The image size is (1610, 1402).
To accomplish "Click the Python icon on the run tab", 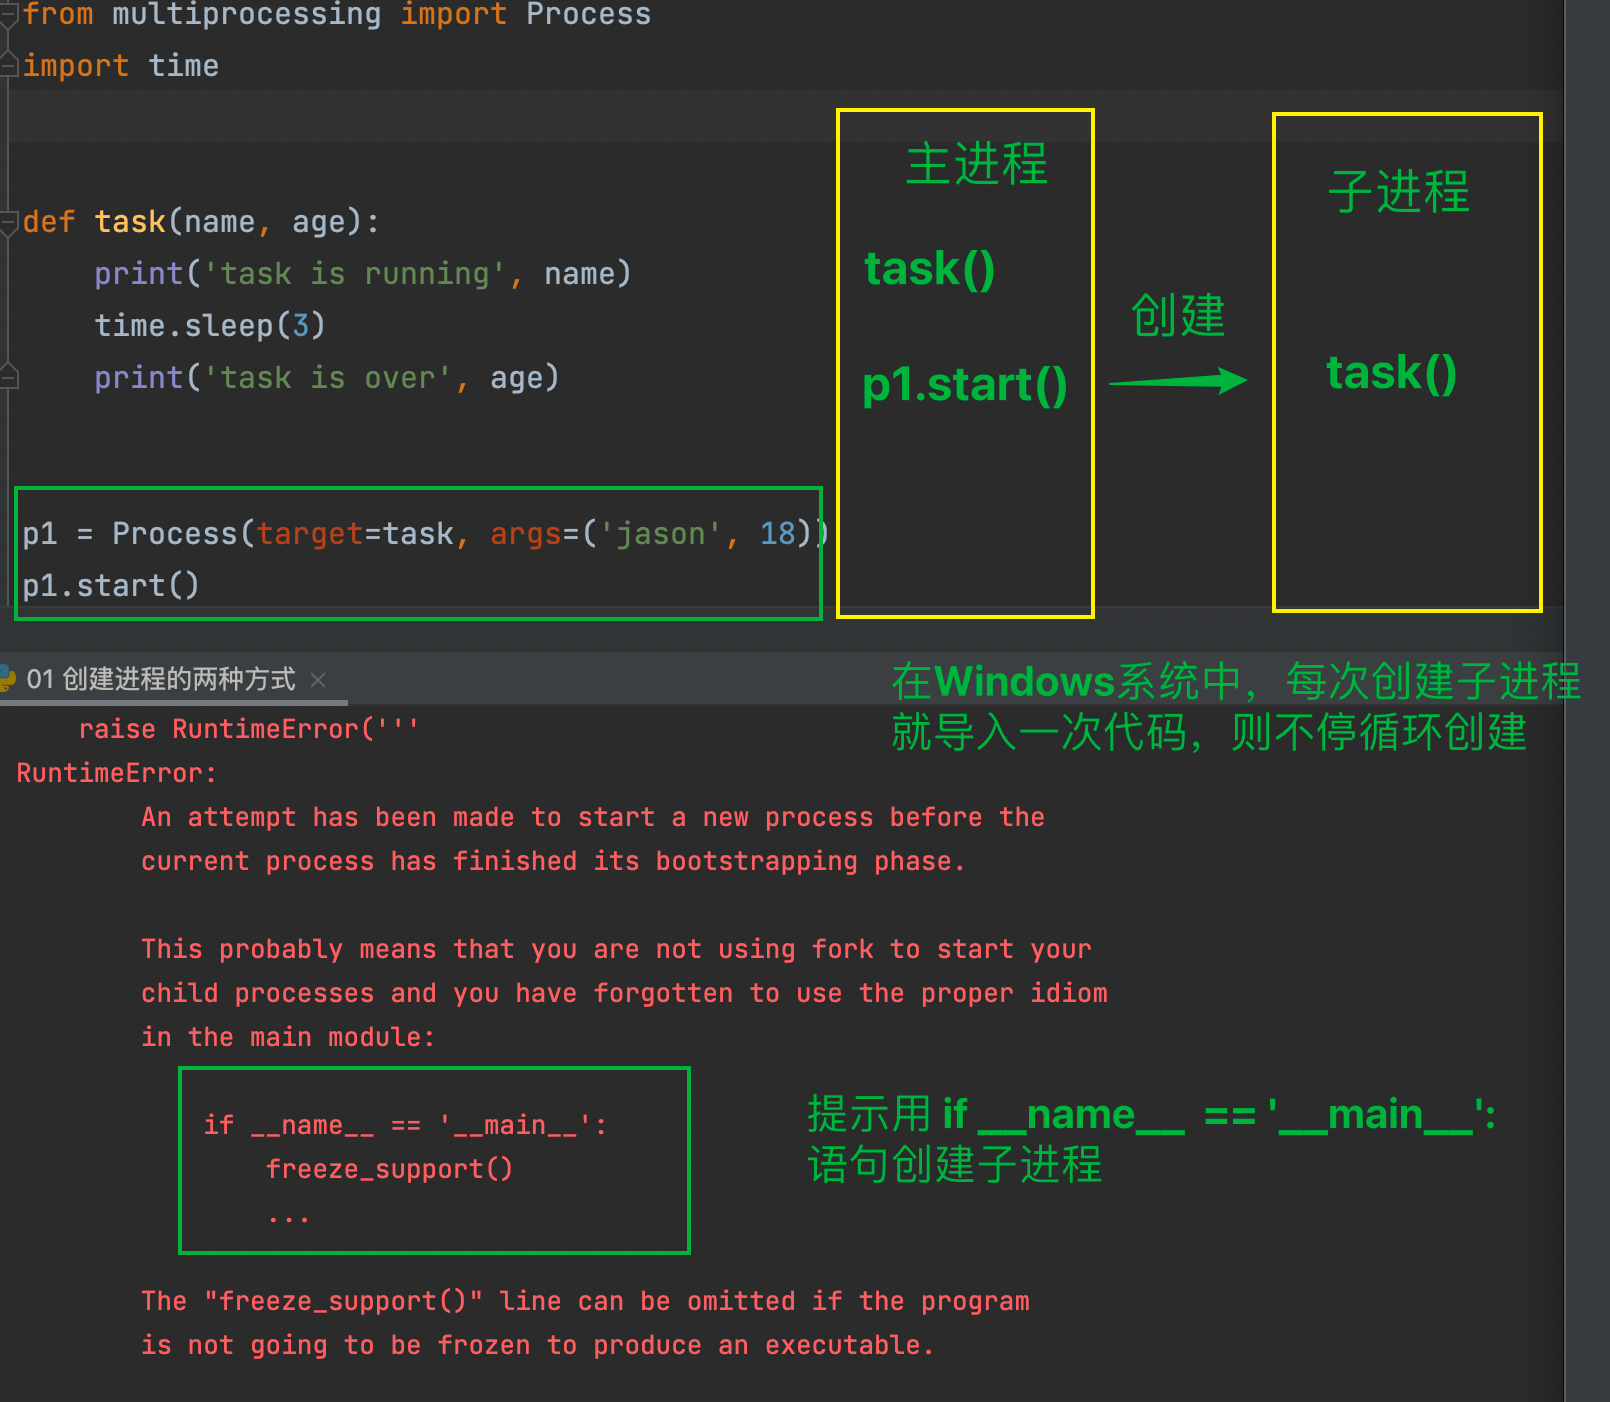I will [x=6, y=679].
